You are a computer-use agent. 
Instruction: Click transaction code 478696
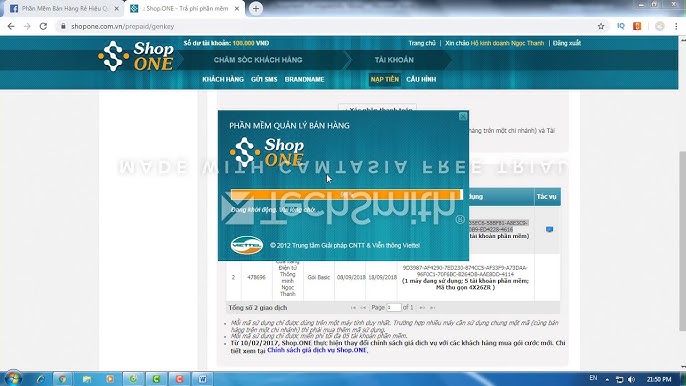coord(256,277)
